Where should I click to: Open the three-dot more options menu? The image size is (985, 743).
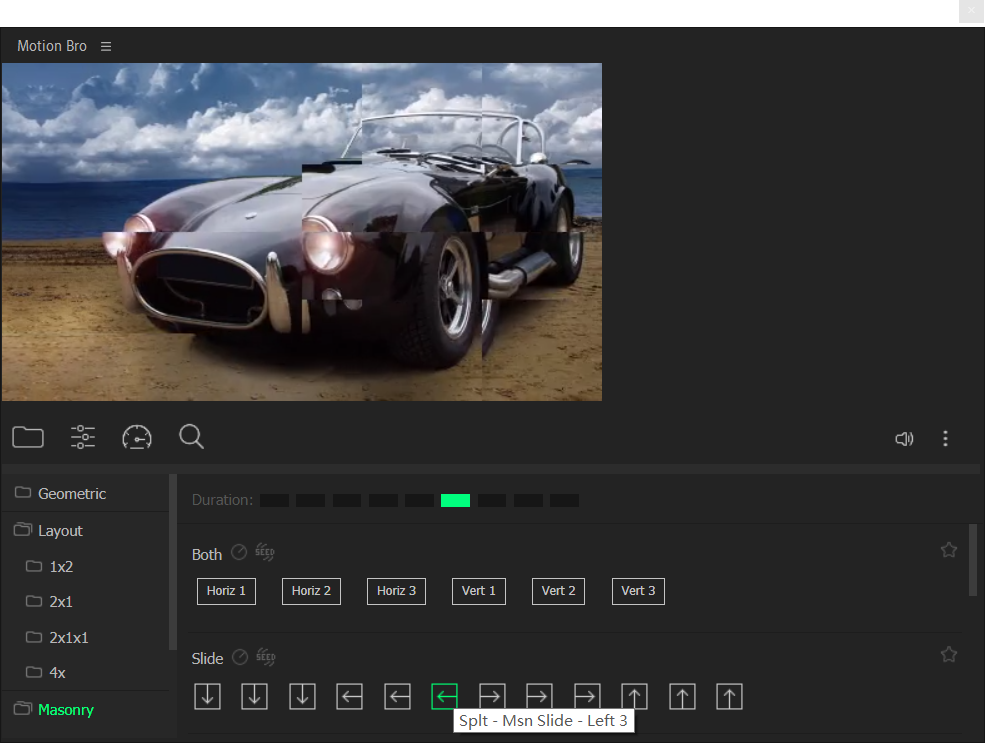click(945, 438)
